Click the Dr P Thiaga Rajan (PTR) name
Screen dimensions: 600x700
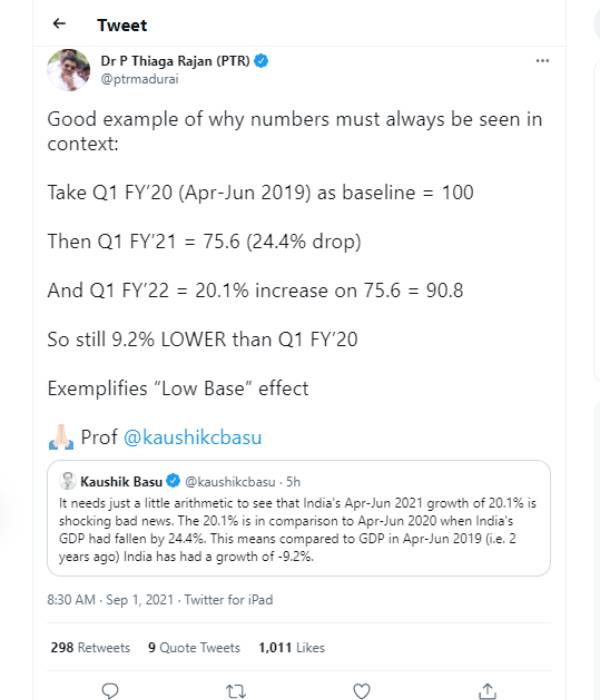pos(175,61)
